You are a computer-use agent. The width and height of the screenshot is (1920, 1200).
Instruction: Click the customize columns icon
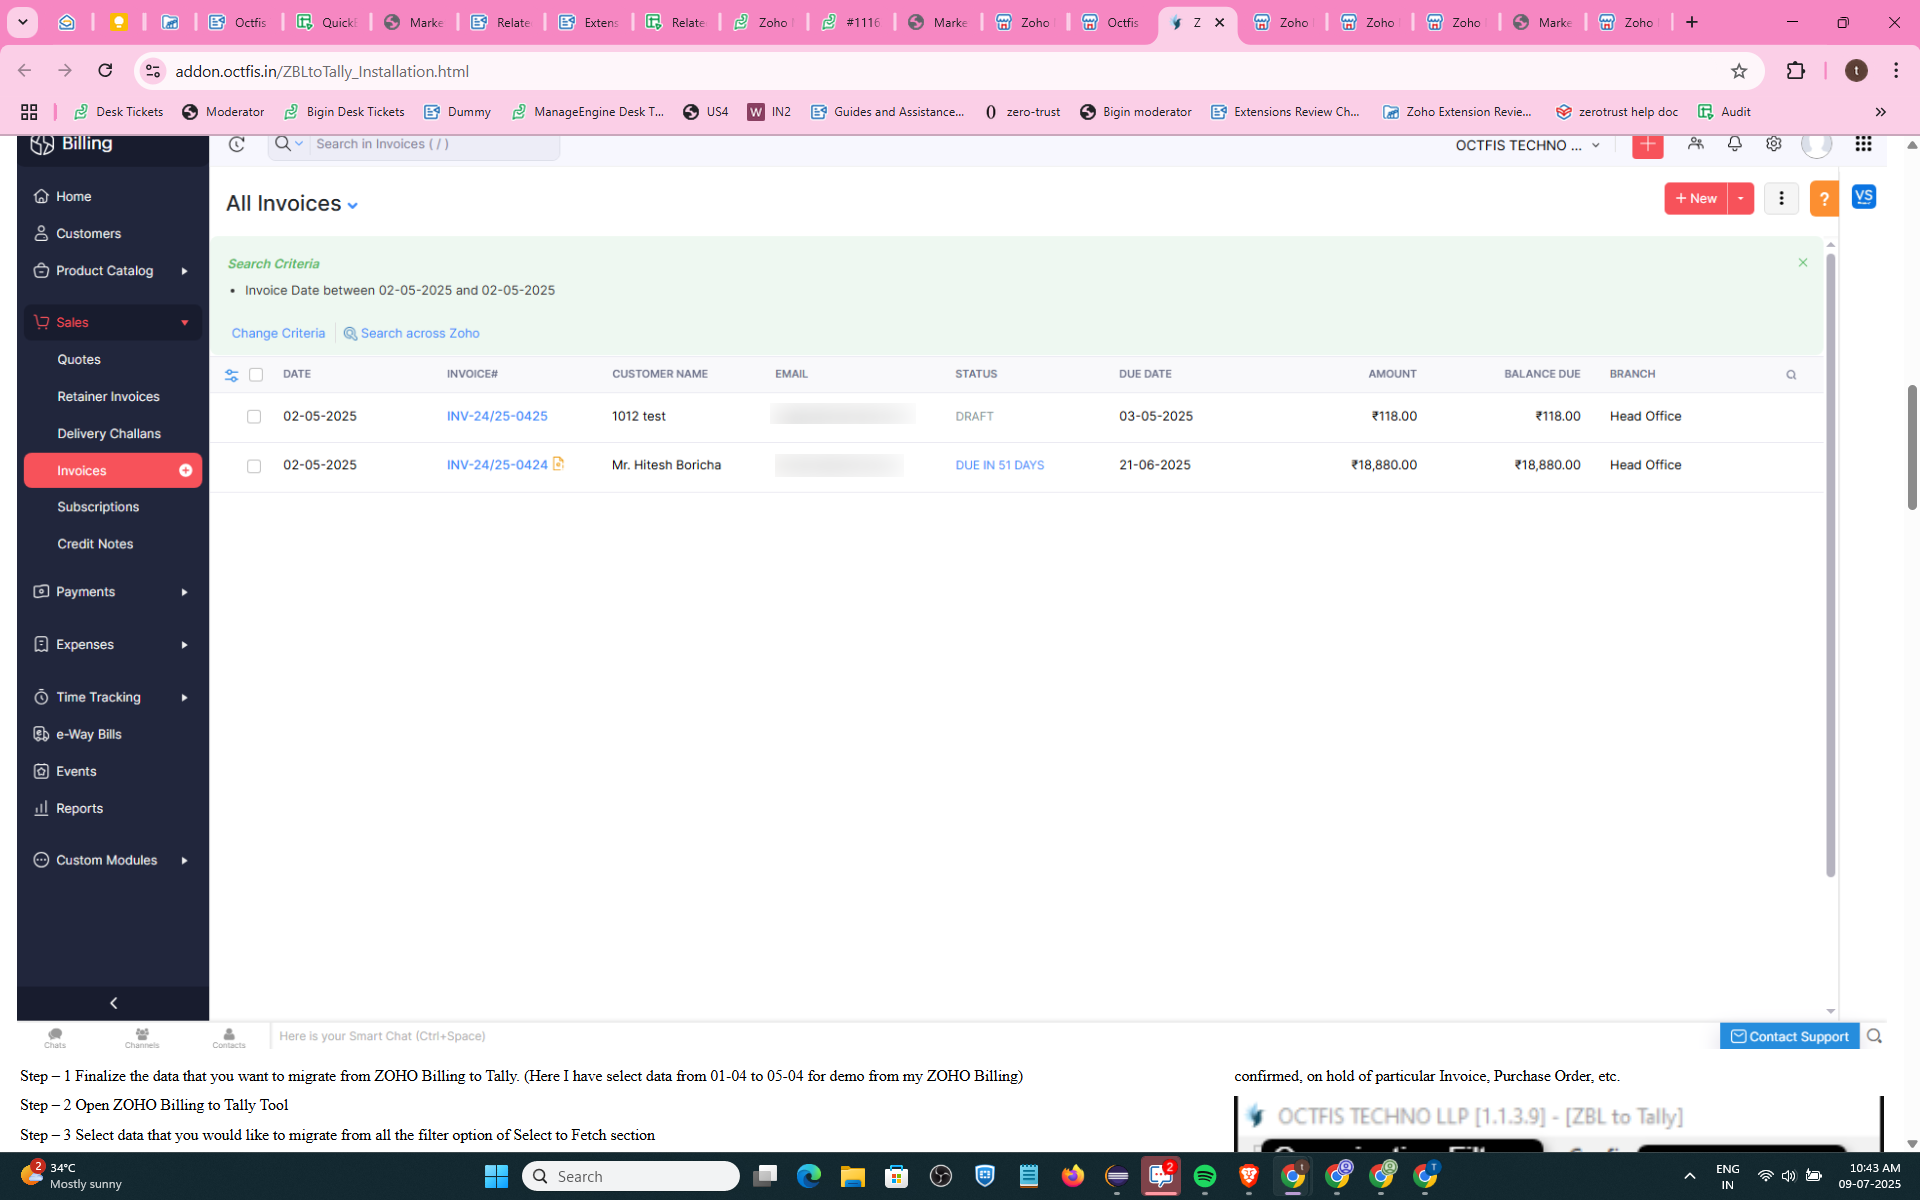231,375
